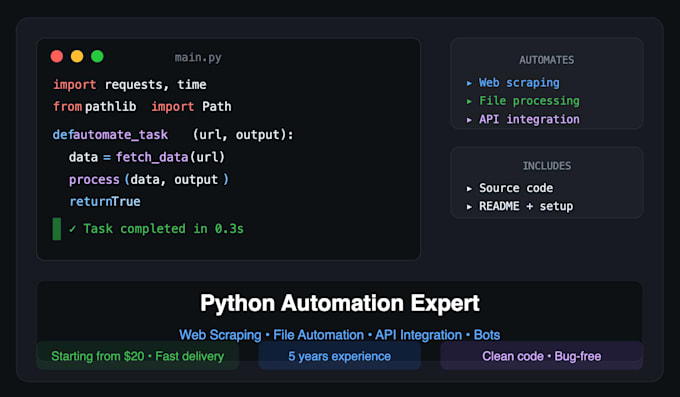Click the green terminal cursor block
The image size is (680, 397).
(x=57, y=229)
